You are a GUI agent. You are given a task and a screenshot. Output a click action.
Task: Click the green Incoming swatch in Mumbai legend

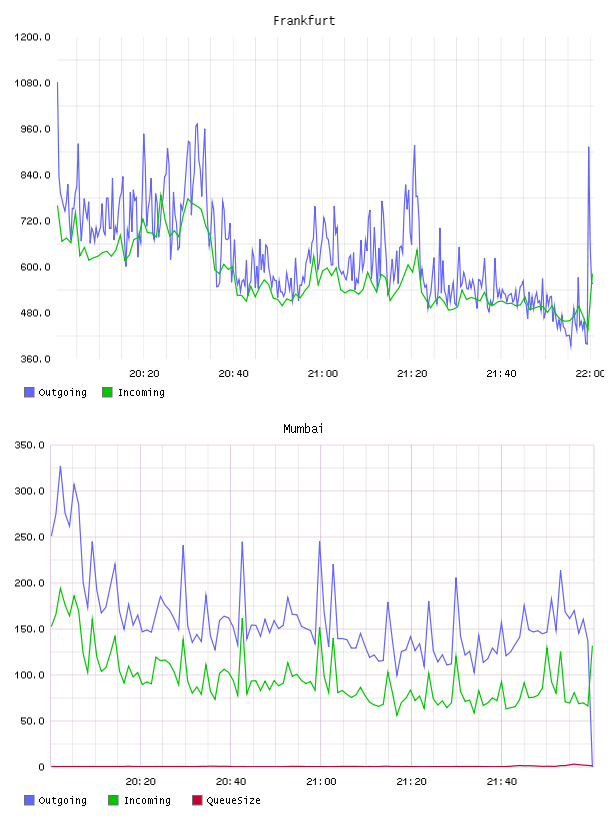click(x=113, y=800)
